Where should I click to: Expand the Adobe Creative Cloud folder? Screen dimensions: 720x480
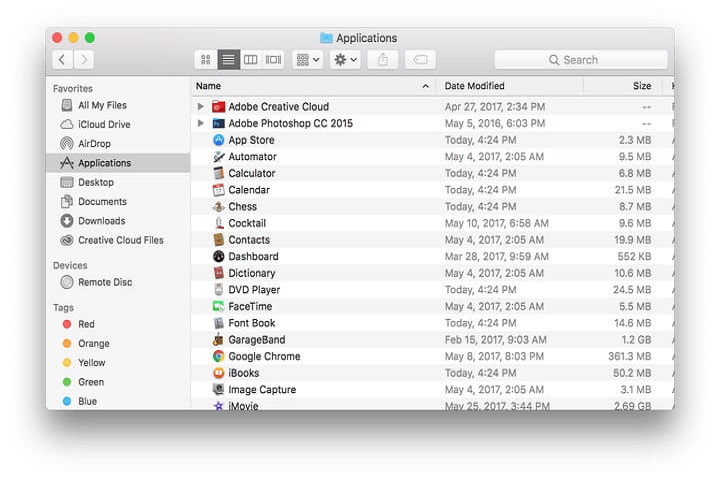point(201,107)
